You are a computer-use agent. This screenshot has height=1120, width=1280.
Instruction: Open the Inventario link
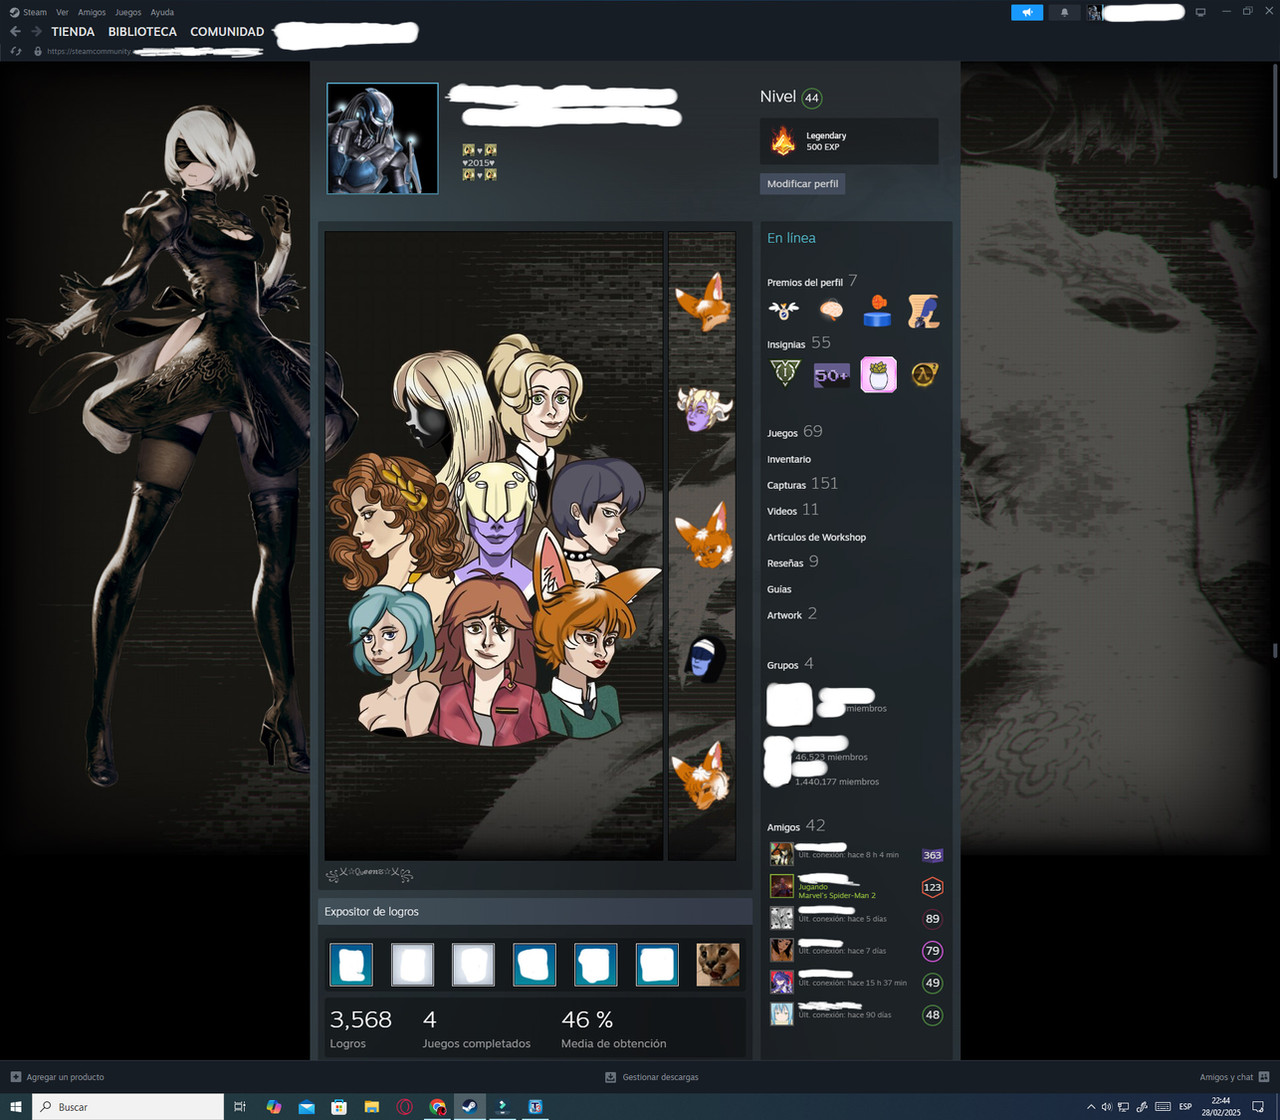tap(789, 459)
